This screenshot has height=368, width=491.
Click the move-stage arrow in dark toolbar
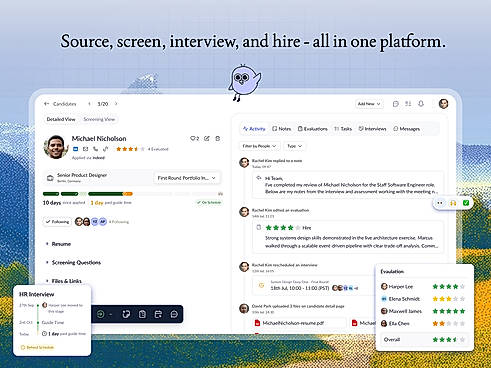(x=101, y=314)
